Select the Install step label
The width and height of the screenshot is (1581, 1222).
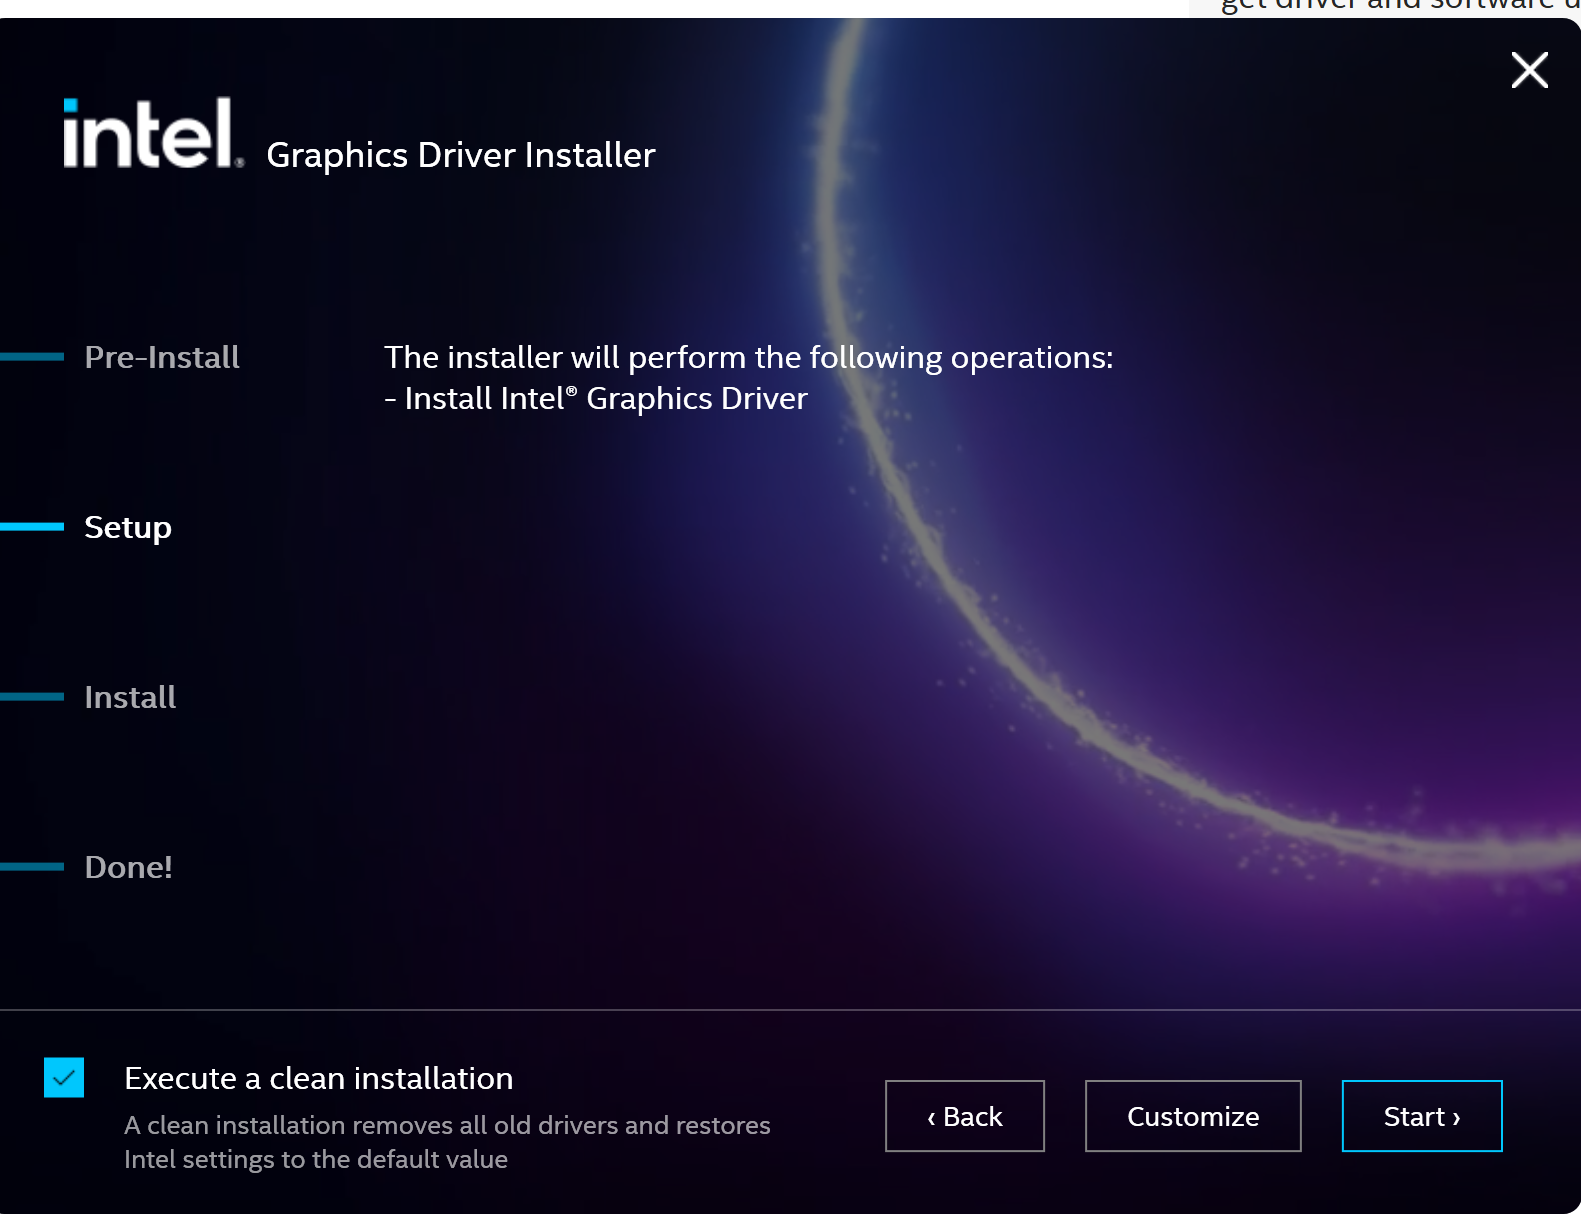point(130,697)
